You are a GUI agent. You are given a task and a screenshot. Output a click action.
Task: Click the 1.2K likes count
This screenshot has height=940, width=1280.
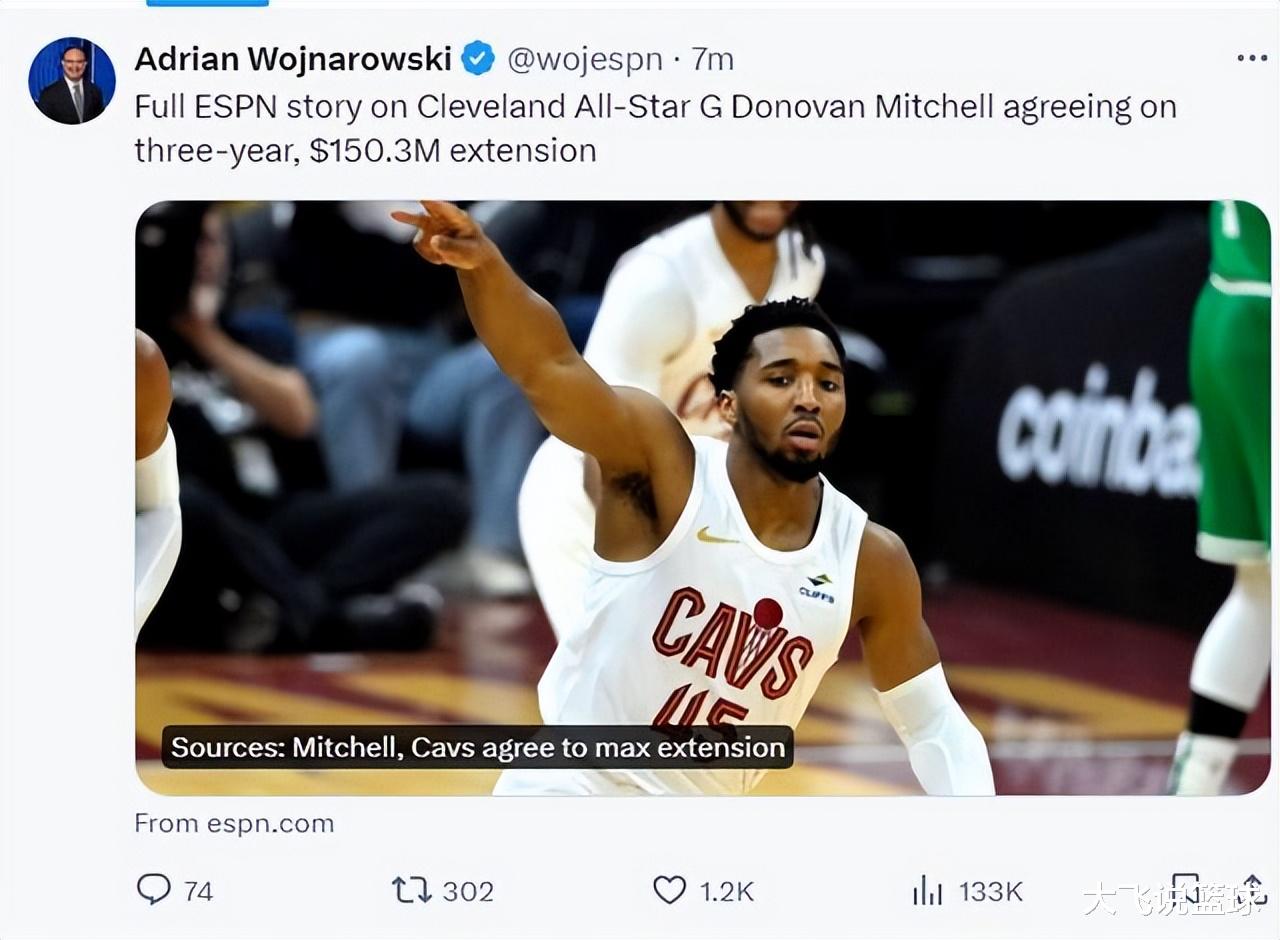[726, 891]
